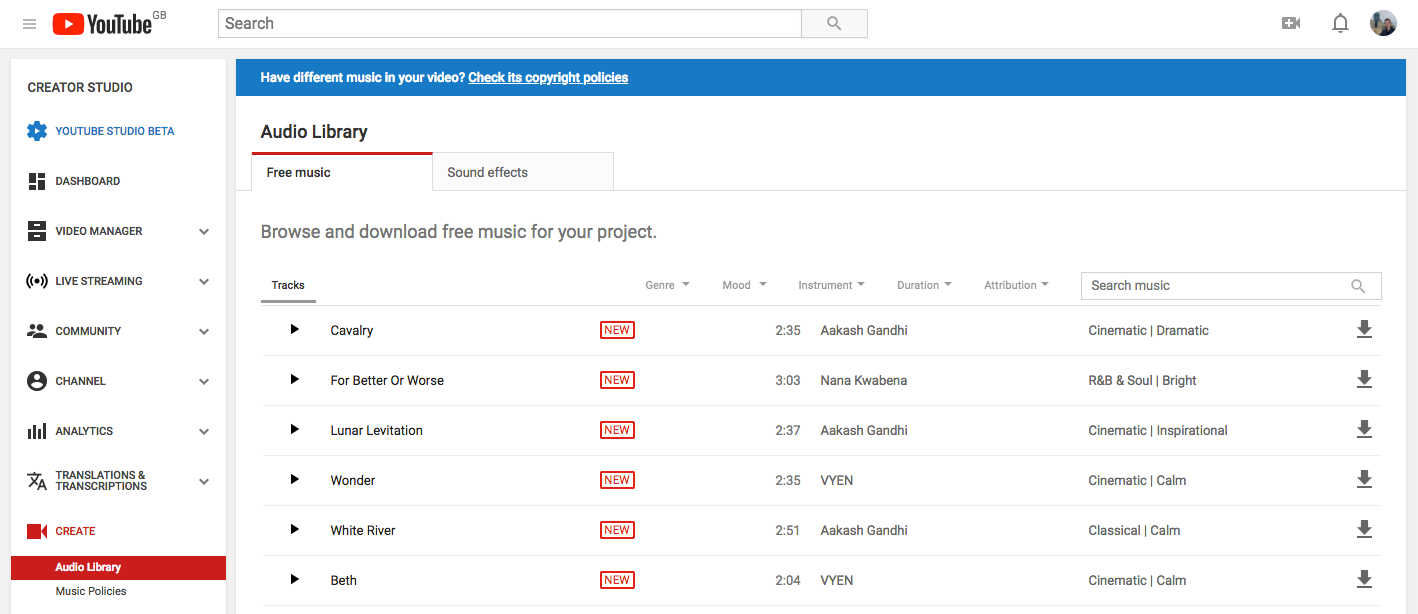The height and width of the screenshot is (614, 1418).
Task: Expand the Video Manager section
Action: click(x=203, y=231)
